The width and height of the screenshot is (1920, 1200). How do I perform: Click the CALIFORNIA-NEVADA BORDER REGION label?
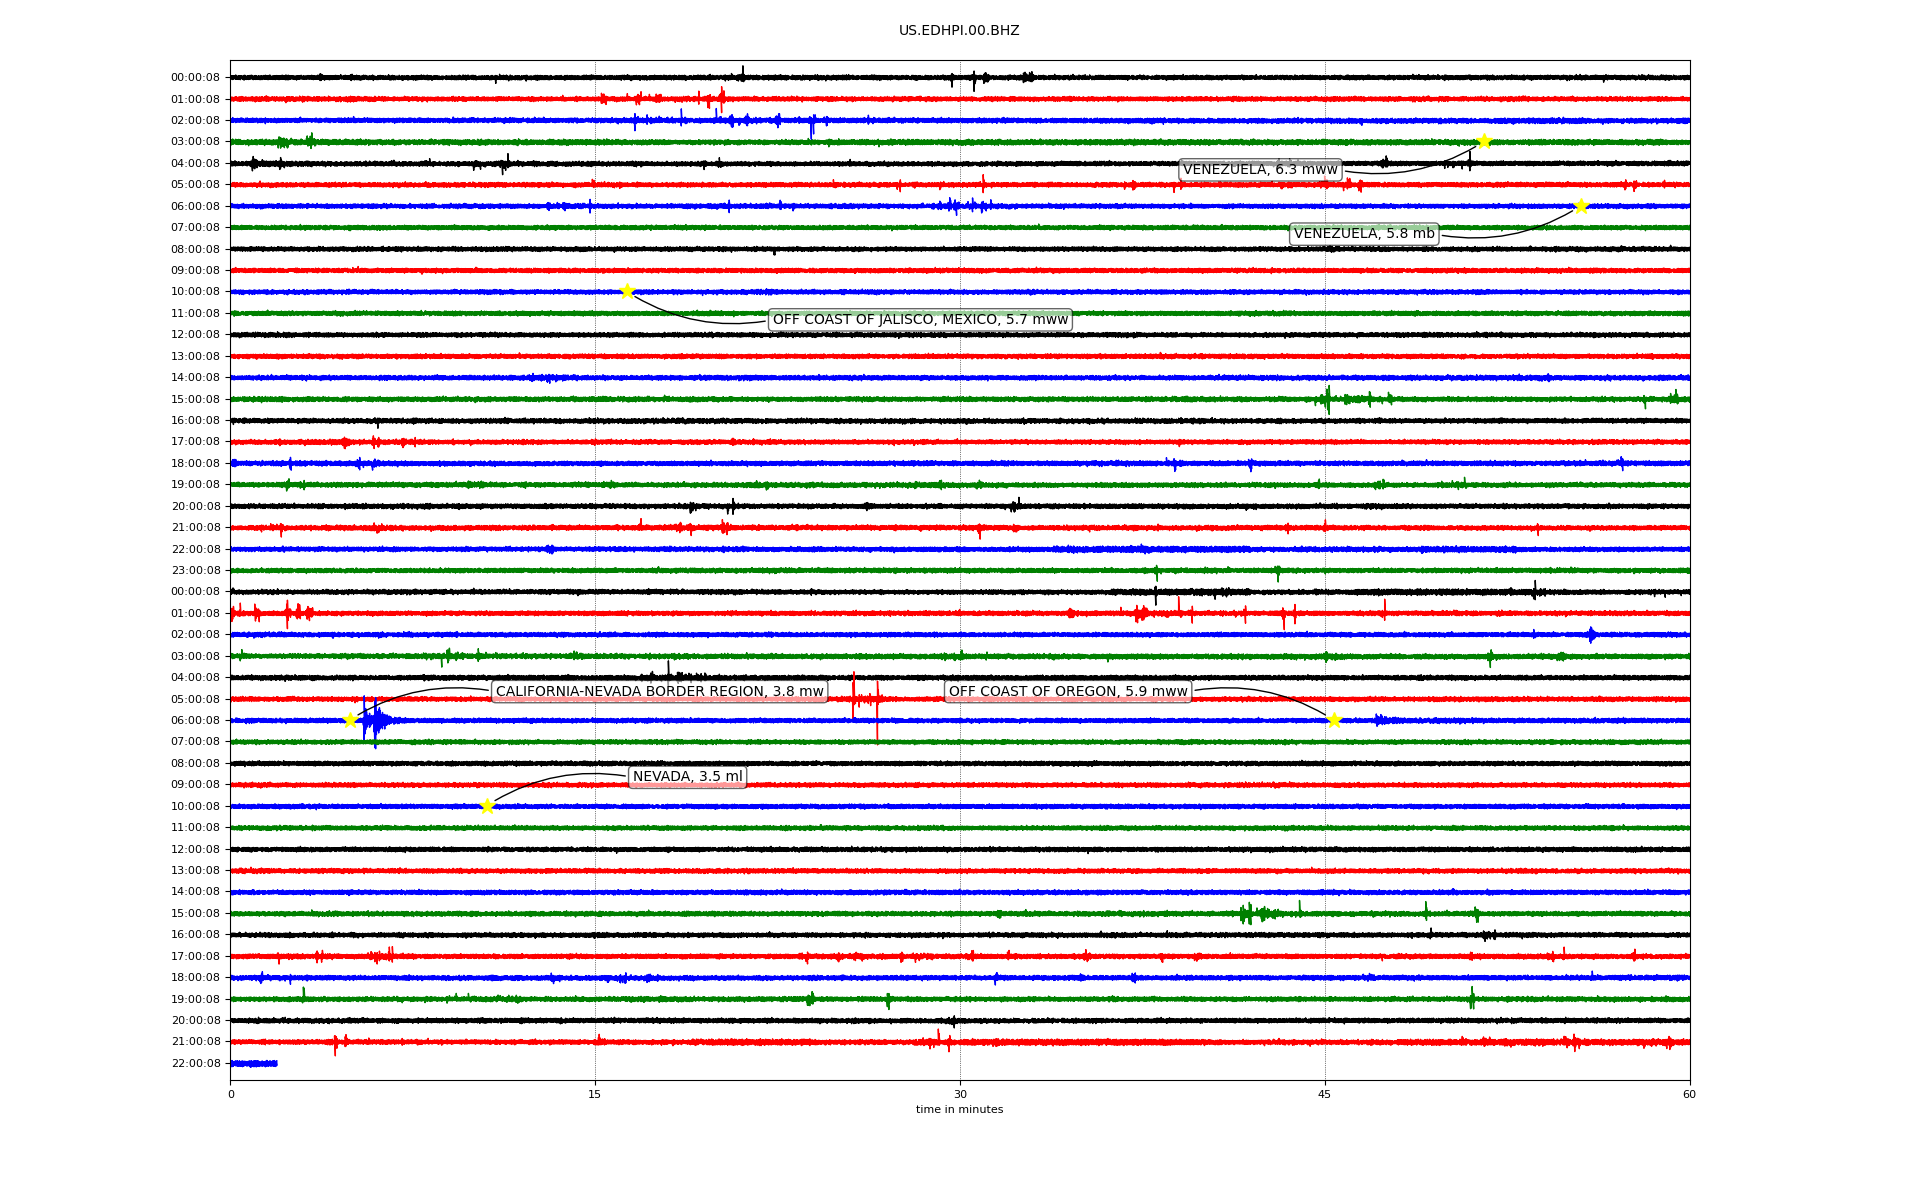(x=660, y=692)
